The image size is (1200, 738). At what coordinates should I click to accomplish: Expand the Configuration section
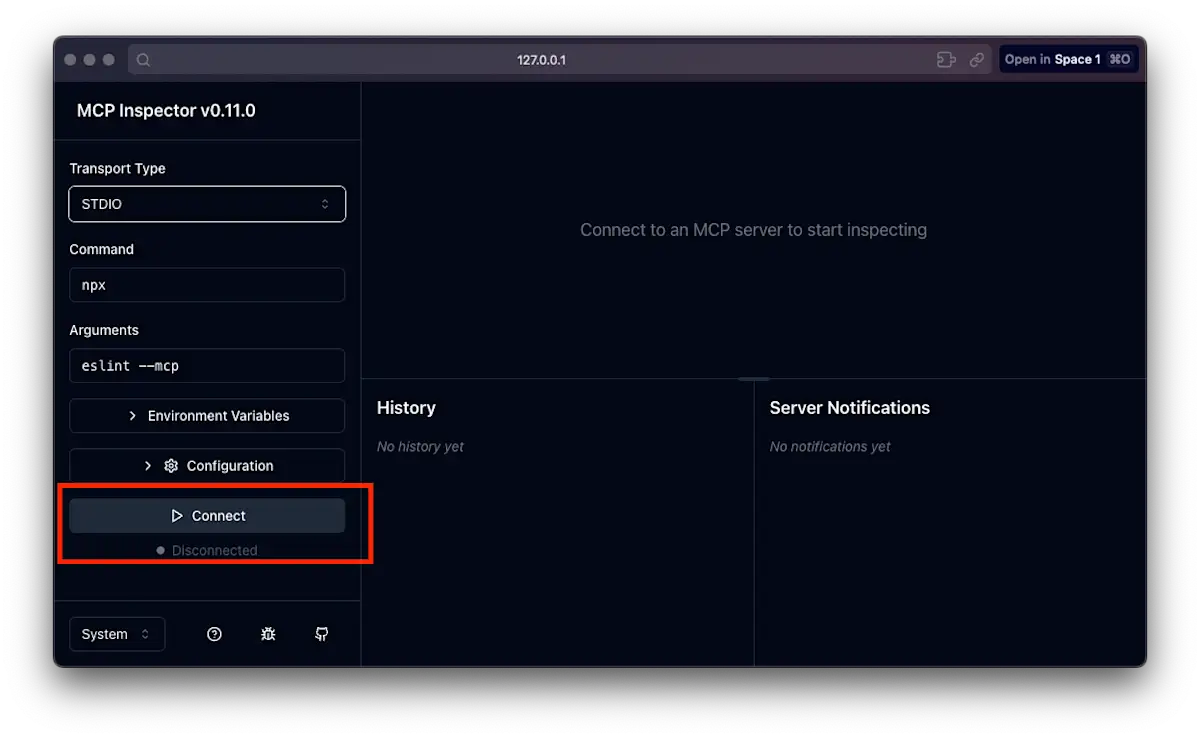coord(207,465)
